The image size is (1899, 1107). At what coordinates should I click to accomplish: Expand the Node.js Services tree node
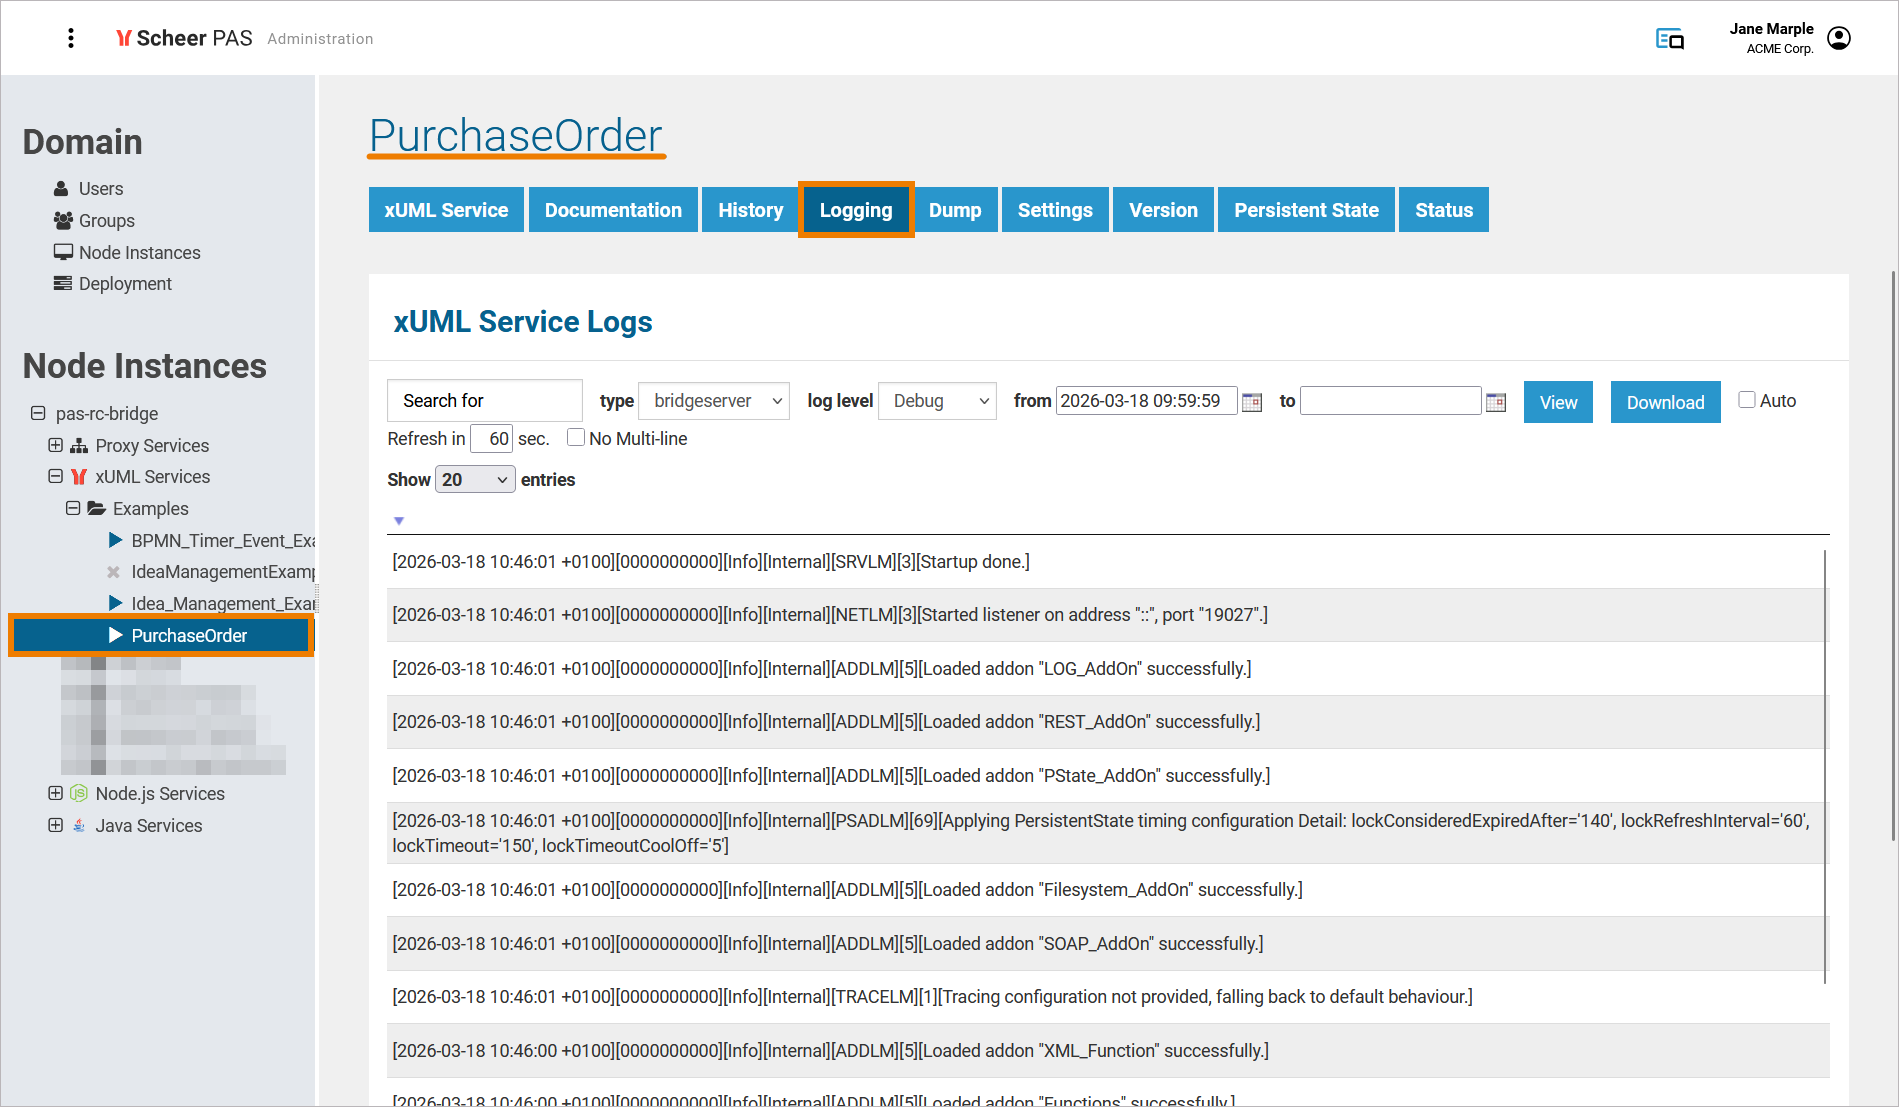(x=56, y=793)
